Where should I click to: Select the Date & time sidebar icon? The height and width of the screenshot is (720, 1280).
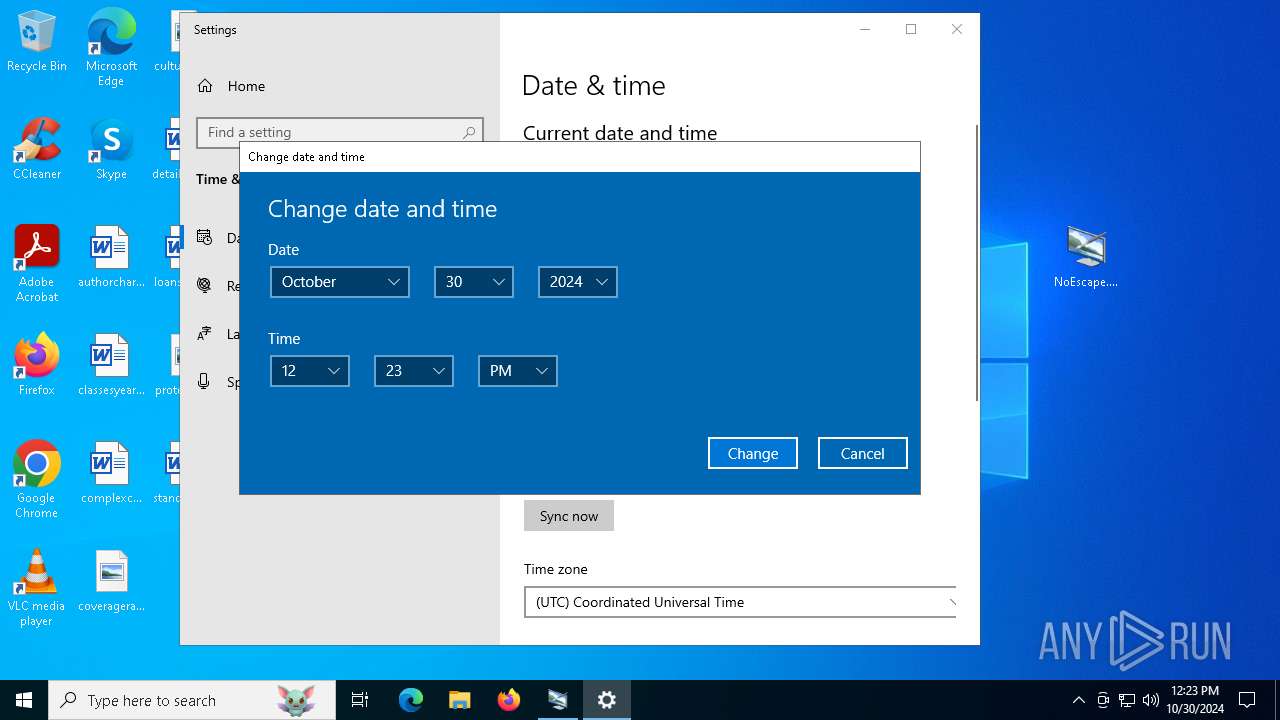coord(204,237)
